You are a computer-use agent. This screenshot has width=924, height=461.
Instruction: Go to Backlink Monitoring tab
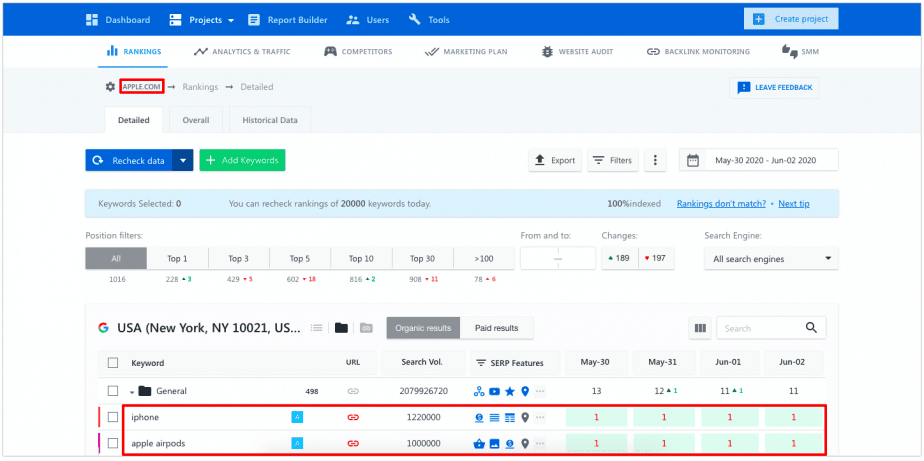point(698,51)
